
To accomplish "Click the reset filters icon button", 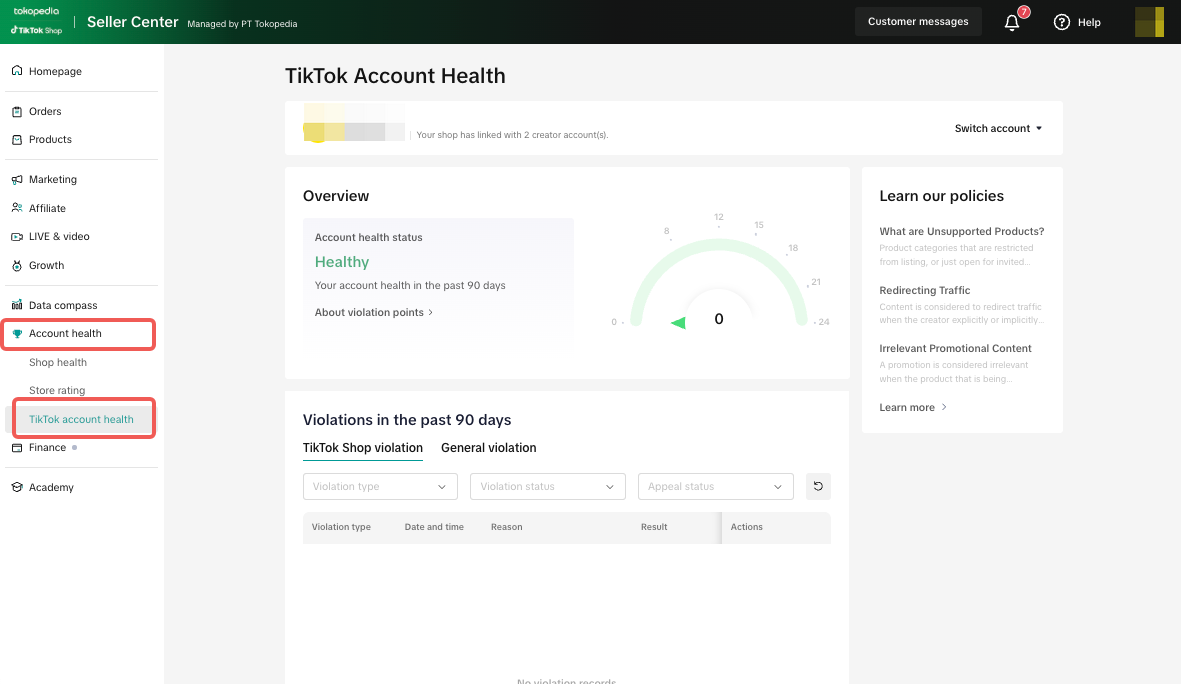I will 818,486.
